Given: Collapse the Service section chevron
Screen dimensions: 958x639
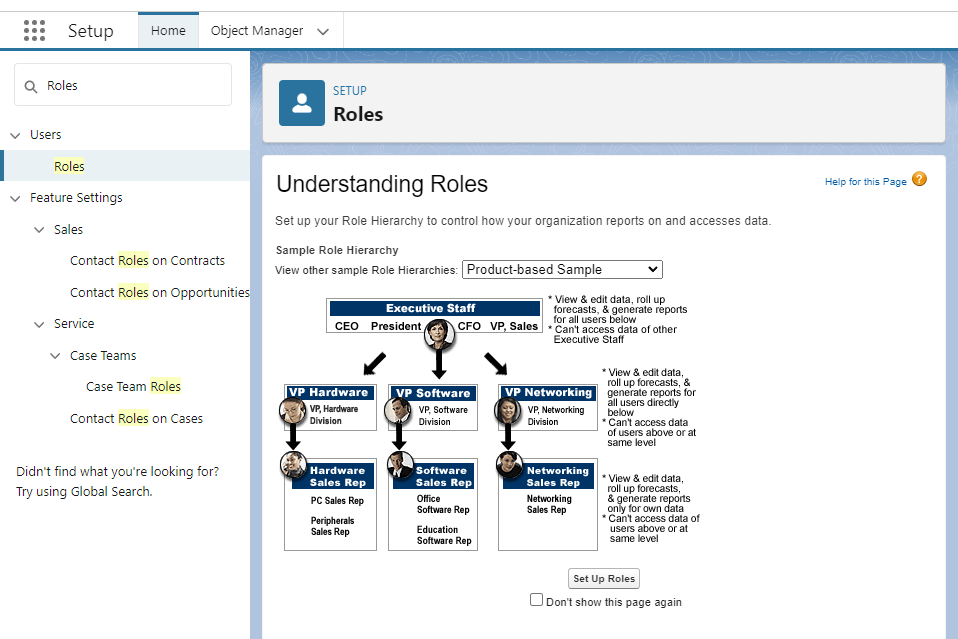Looking at the screenshot, I should click(x=39, y=324).
